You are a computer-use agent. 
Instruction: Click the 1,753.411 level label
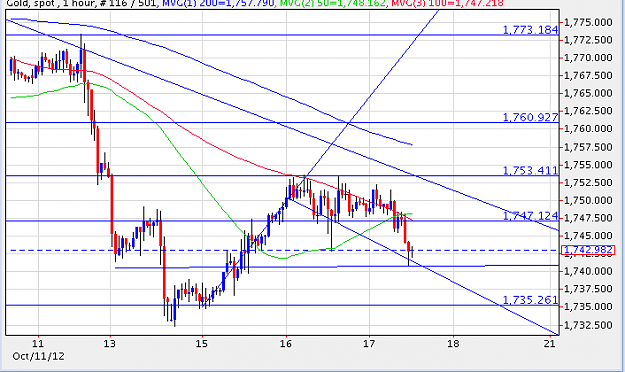pos(530,171)
